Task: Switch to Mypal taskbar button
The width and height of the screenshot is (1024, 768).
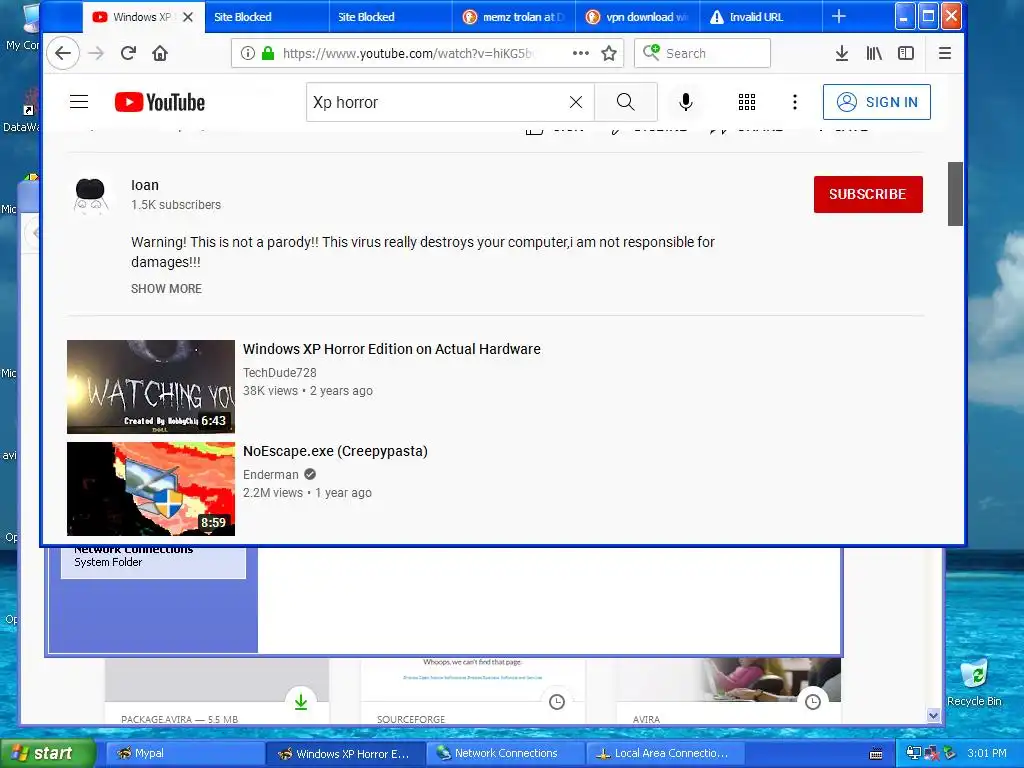Action: coord(185,754)
